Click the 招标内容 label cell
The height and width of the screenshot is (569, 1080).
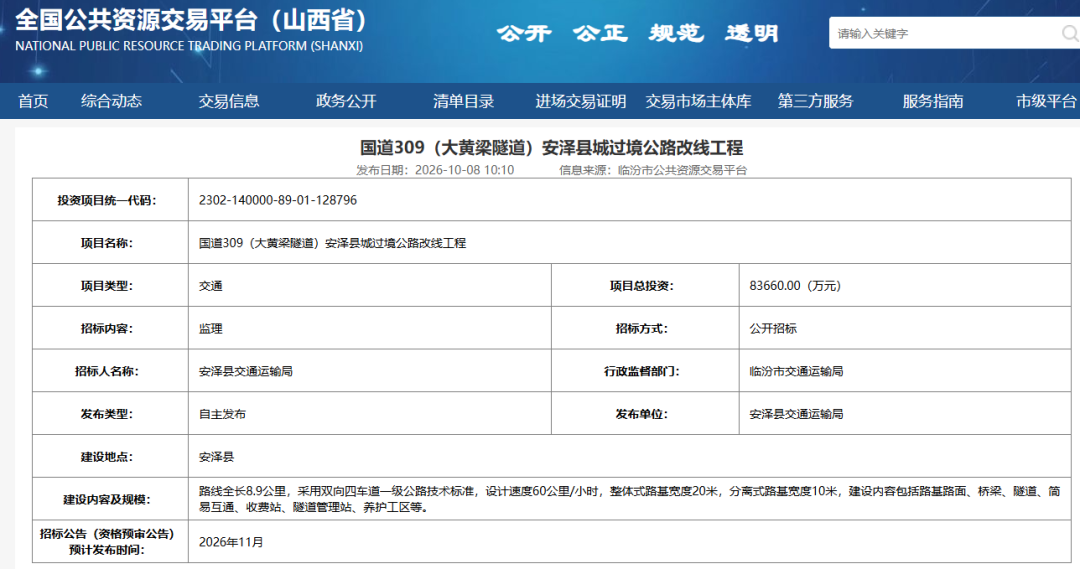pos(110,328)
